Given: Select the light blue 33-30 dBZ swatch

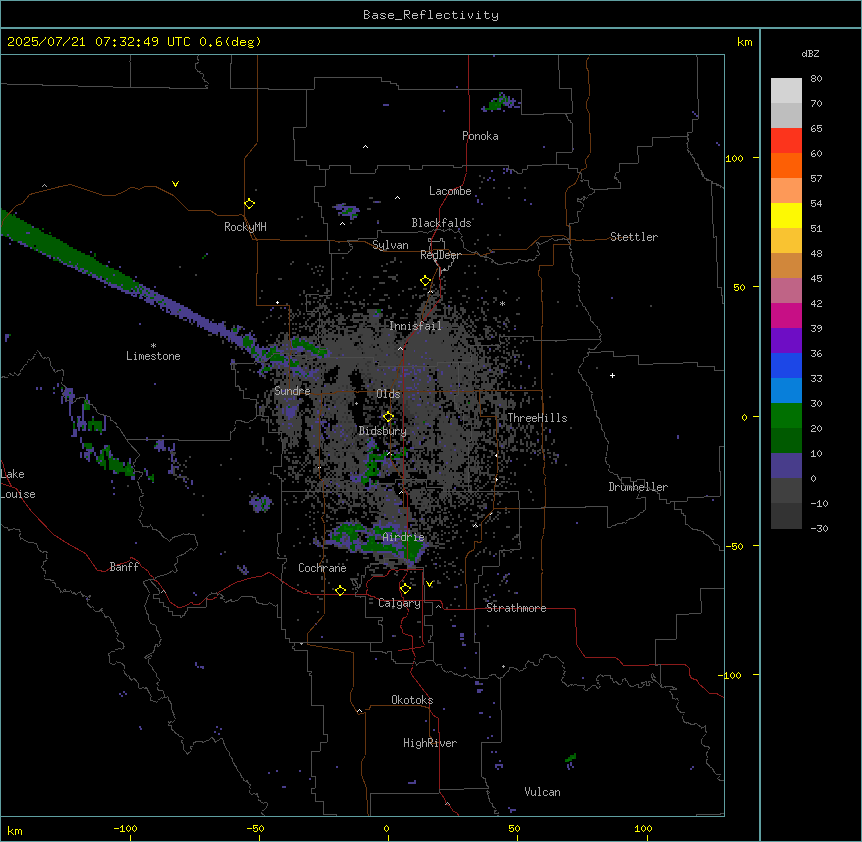Looking at the screenshot, I should [786, 391].
